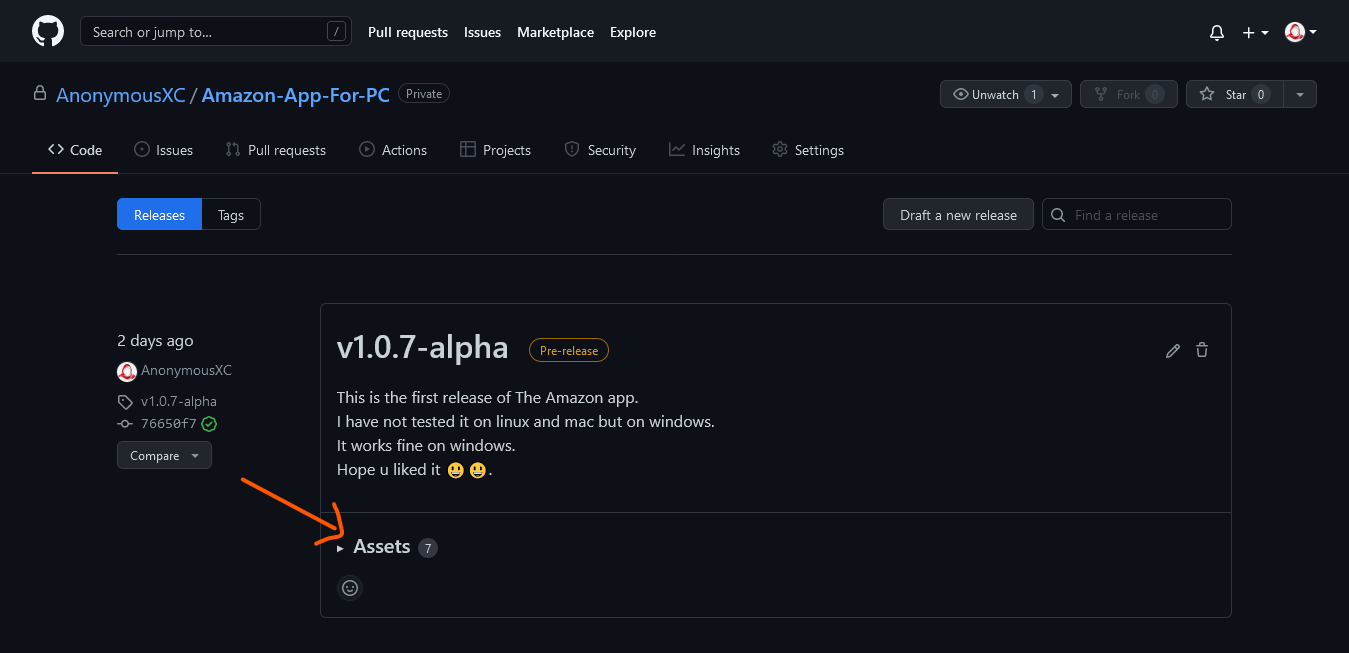Viewport: 1349px width, 653px height.
Task: Open the notifications bell
Action: (1217, 32)
